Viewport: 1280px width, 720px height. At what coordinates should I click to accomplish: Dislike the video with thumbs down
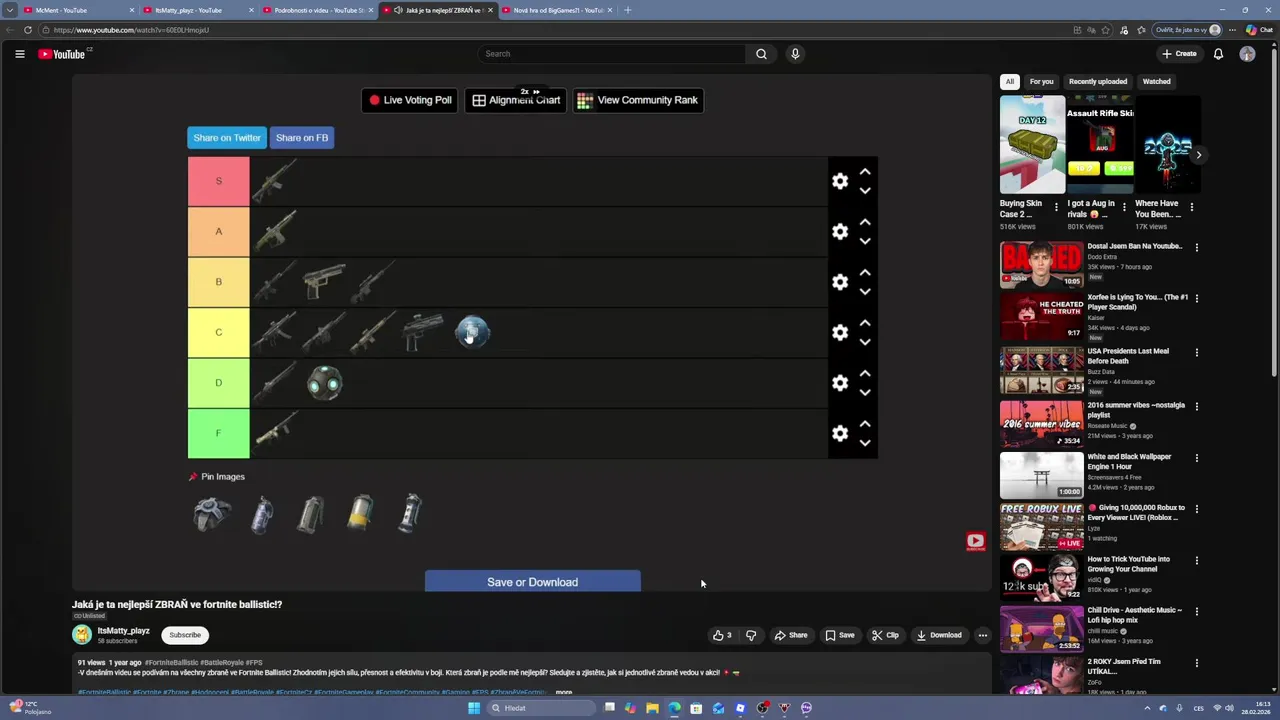click(751, 635)
